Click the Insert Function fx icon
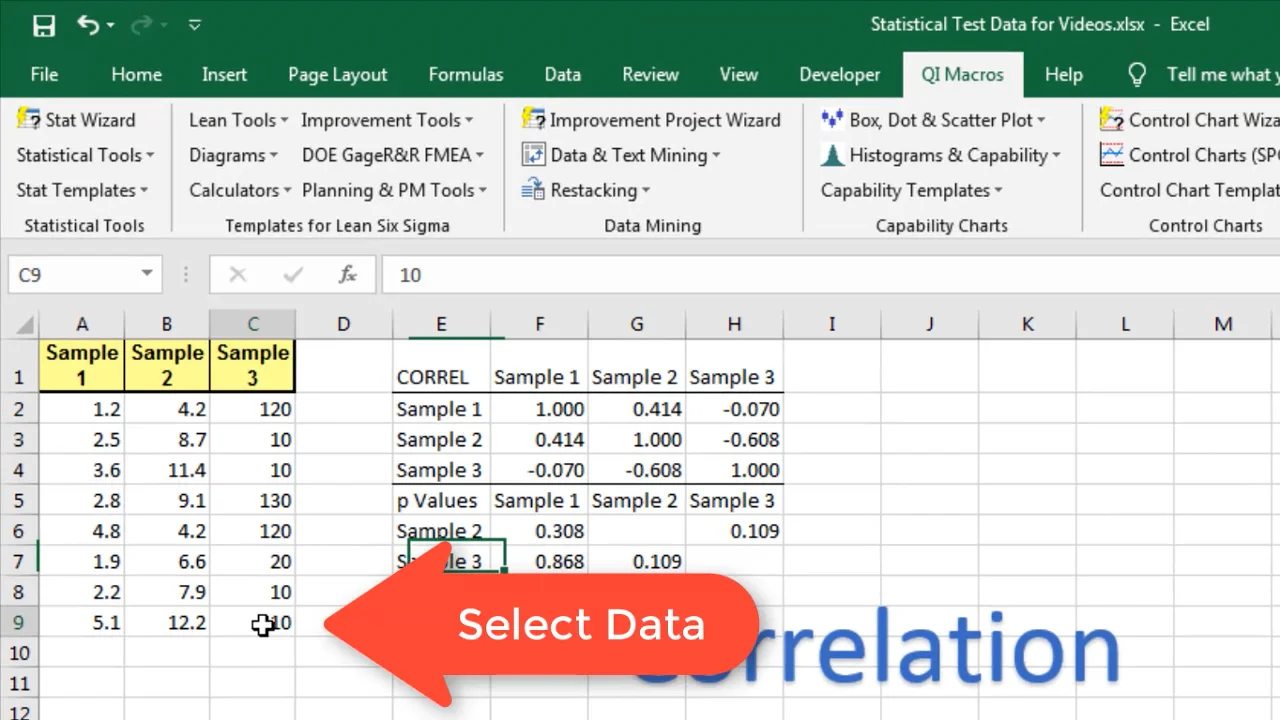 point(347,275)
